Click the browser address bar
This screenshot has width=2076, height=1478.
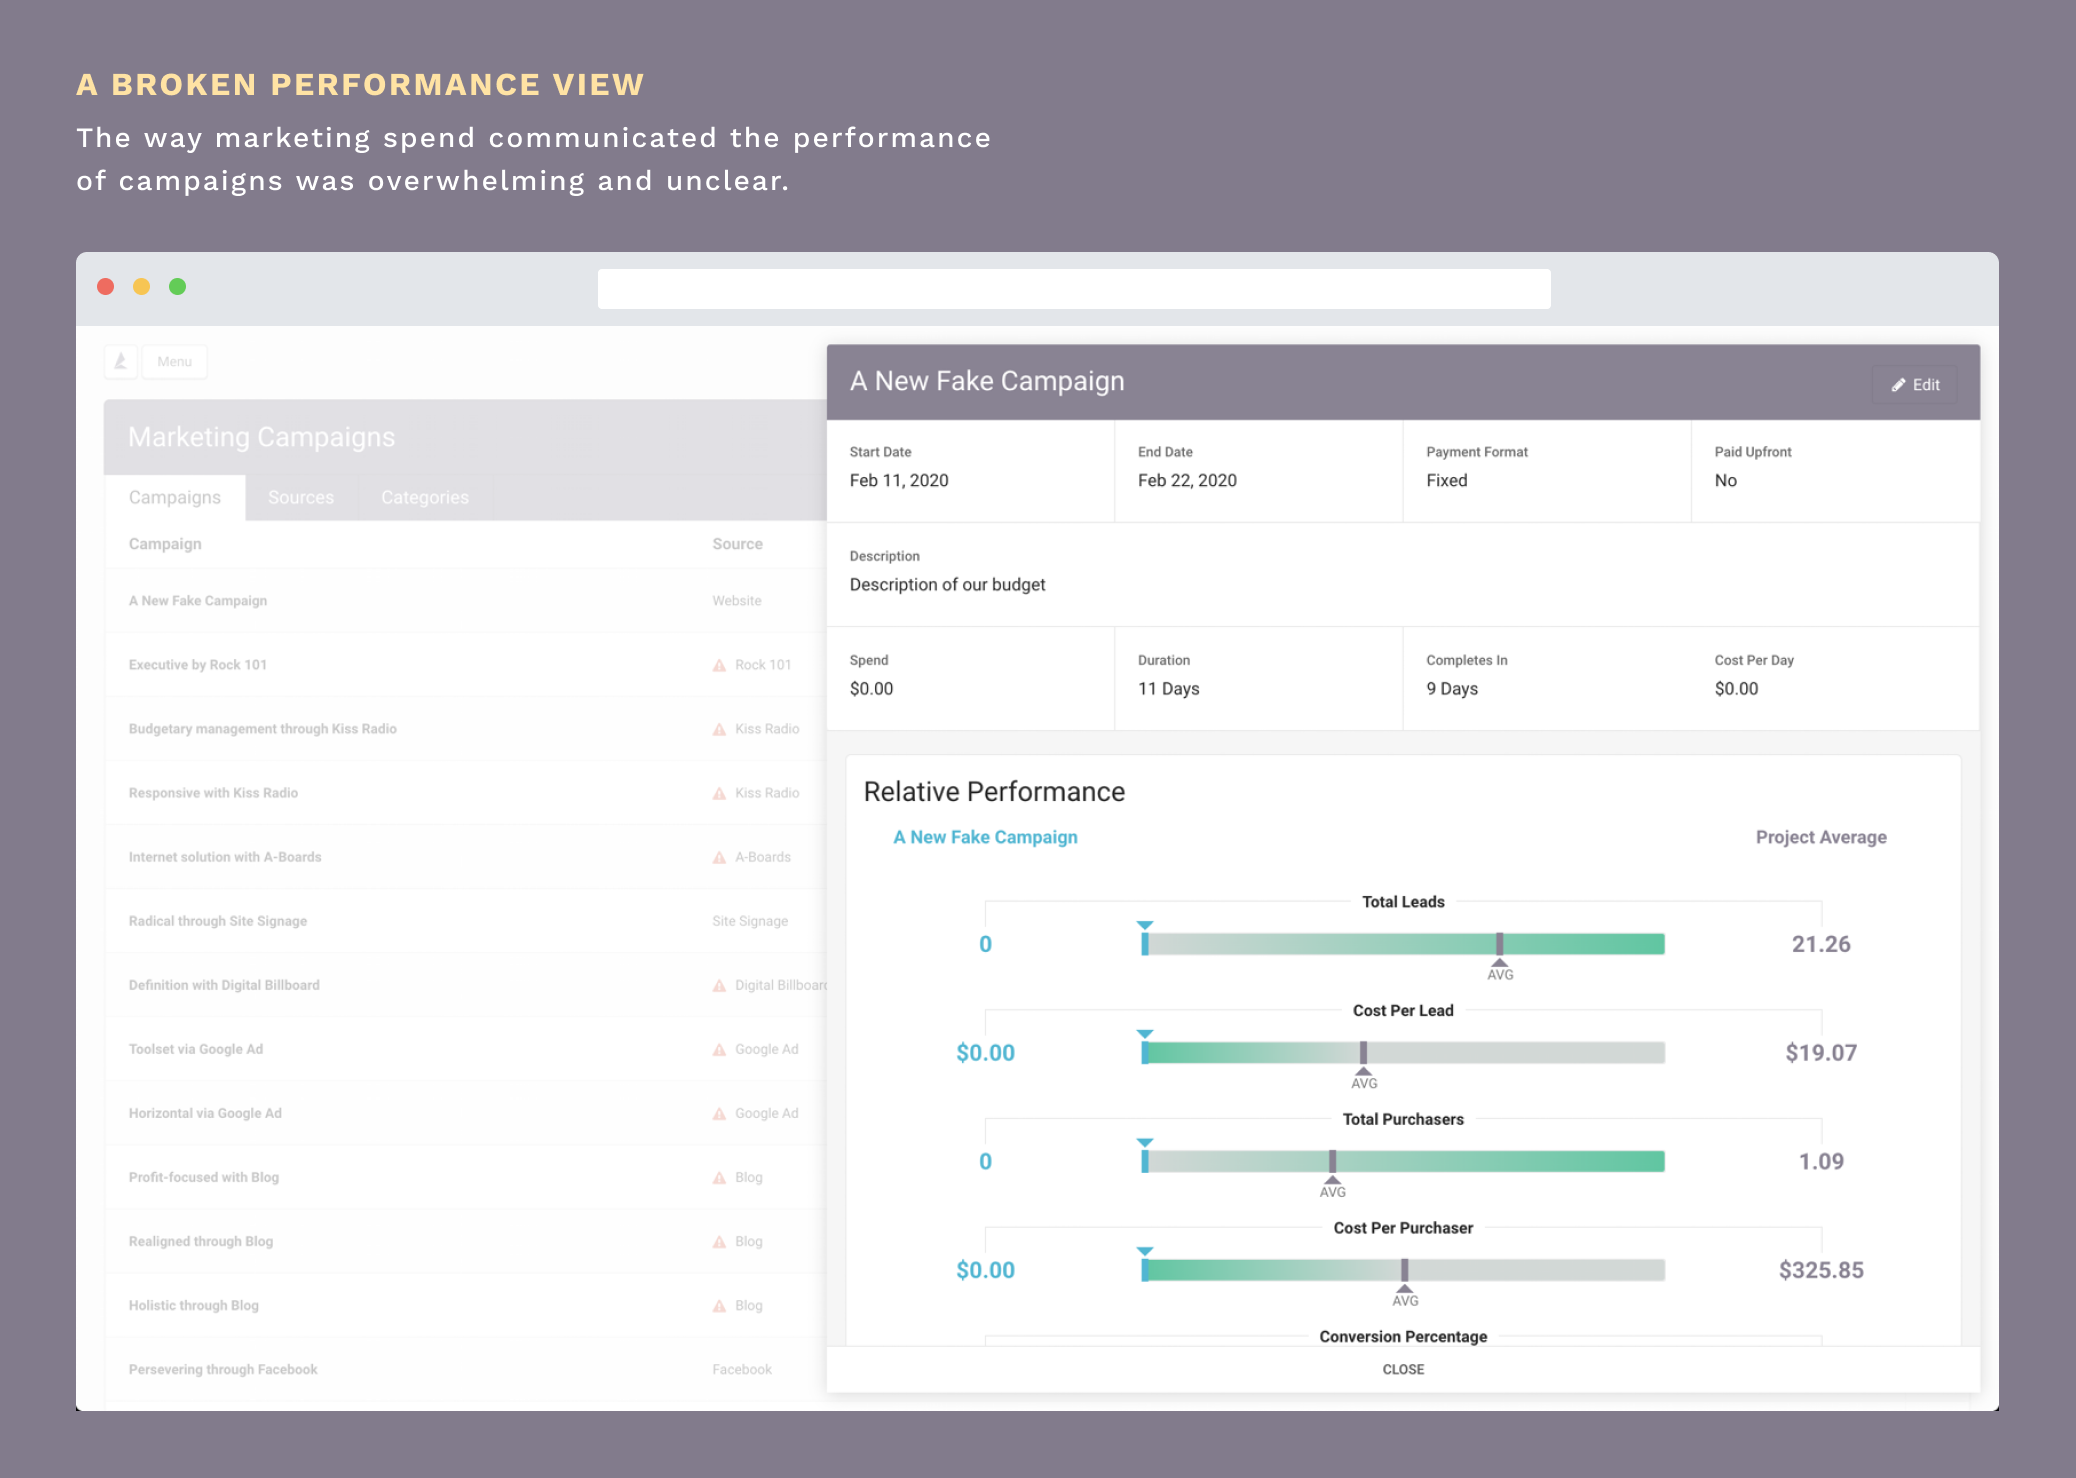click(x=1074, y=288)
